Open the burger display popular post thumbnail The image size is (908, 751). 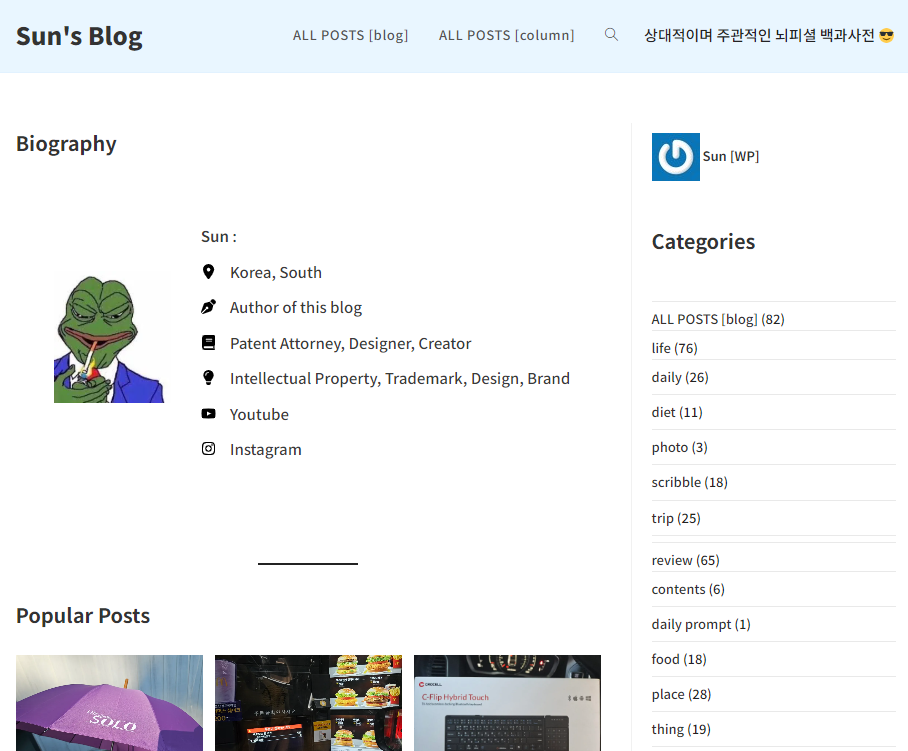pyautogui.click(x=308, y=702)
